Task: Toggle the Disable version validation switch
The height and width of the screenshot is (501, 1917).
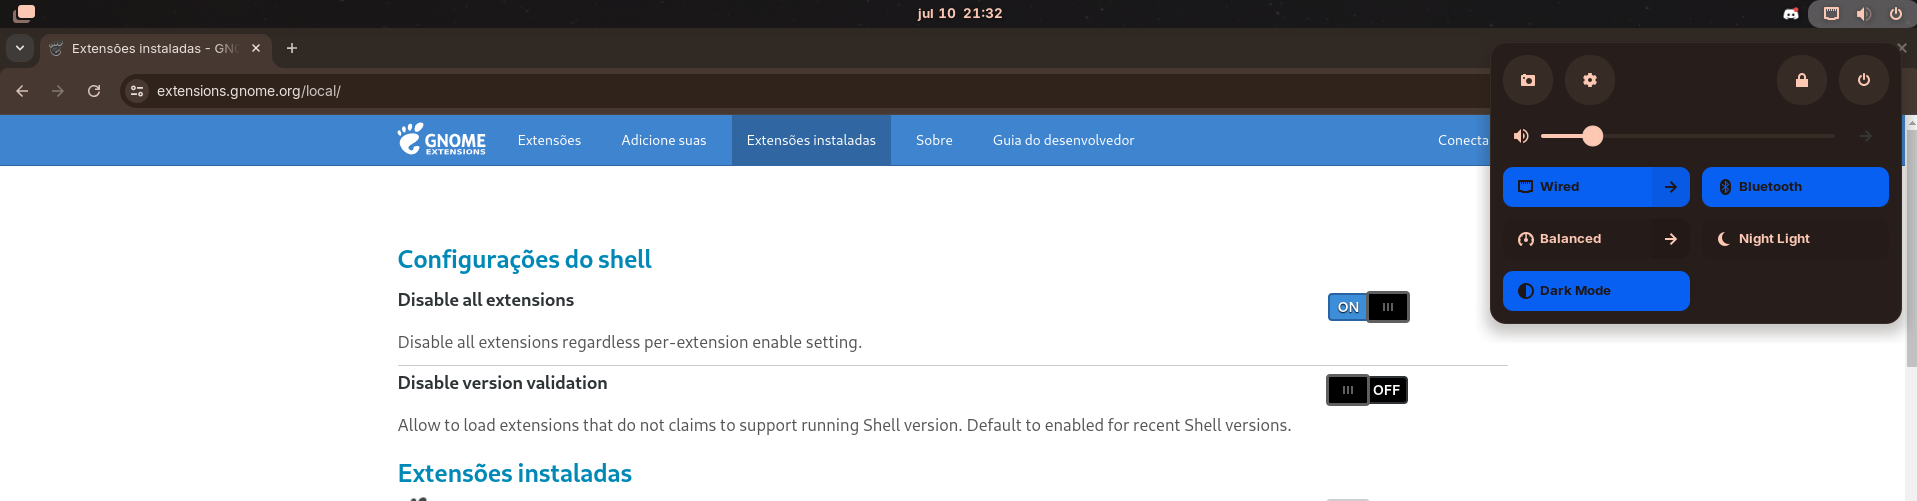Action: point(1367,390)
